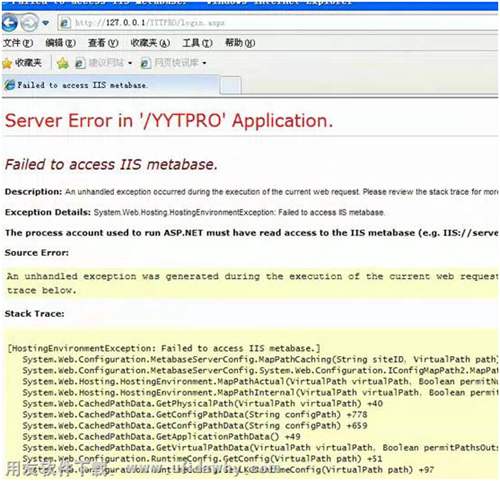Click the browser Forward arrow button

click(x=29, y=23)
